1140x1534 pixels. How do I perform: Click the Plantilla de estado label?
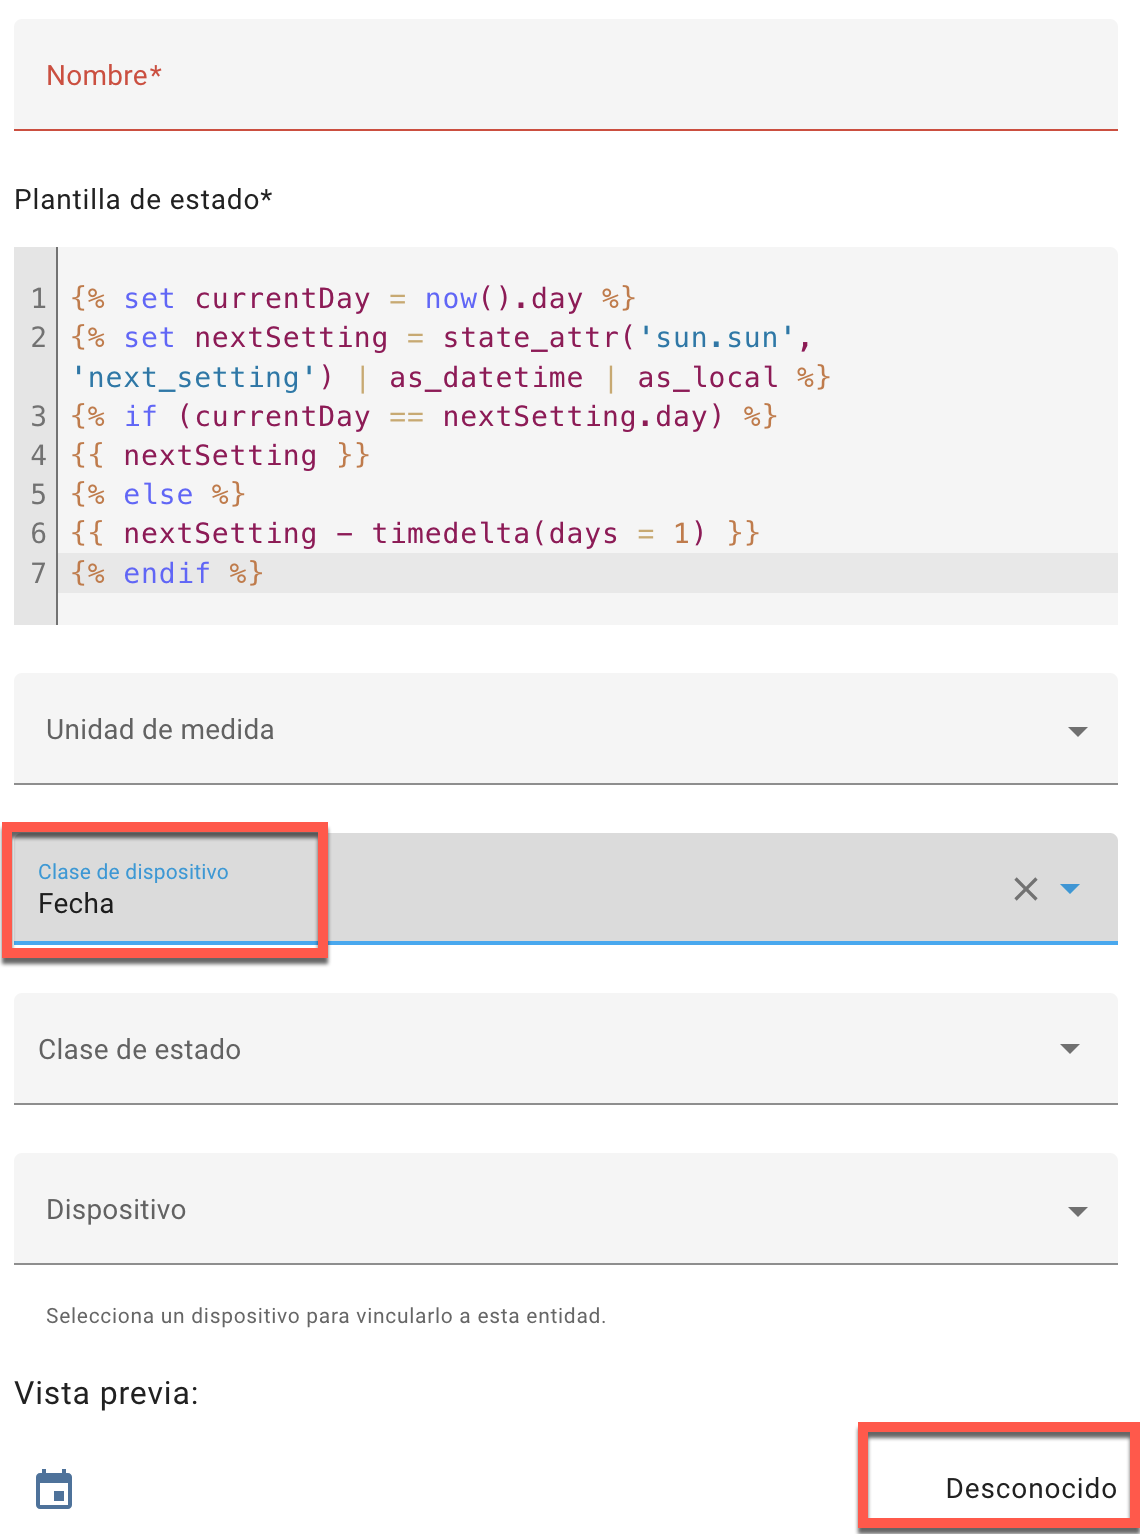point(143,200)
